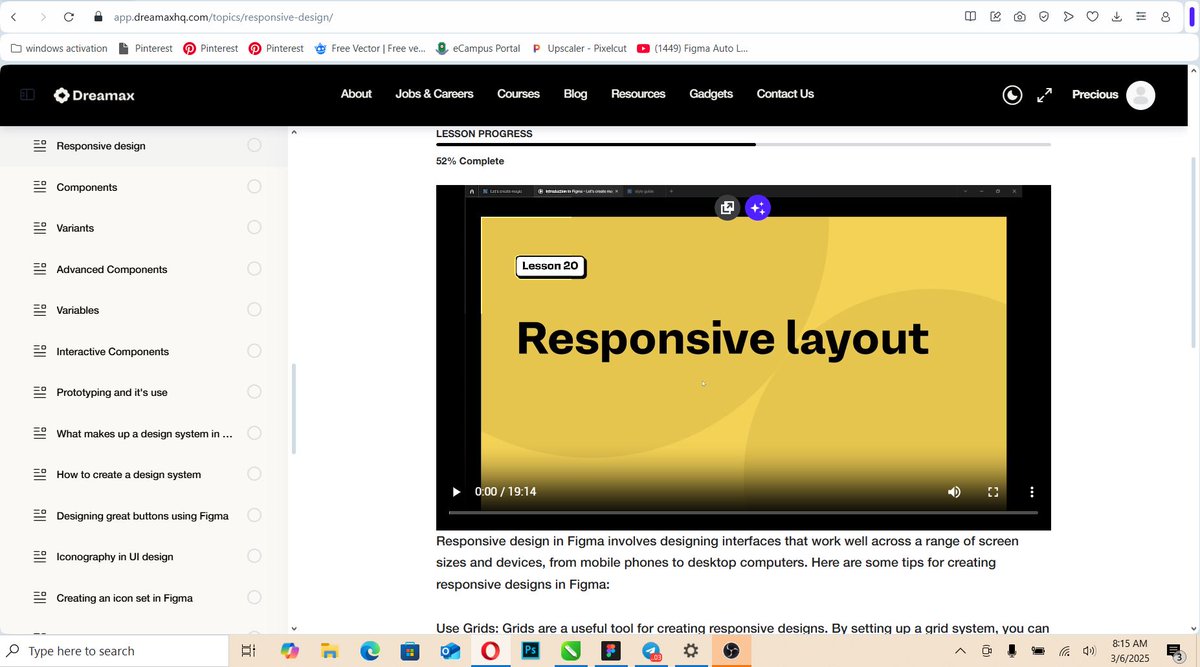Open Jobs & Careers page
Image resolution: width=1200 pixels, height=667 pixels.
pos(434,94)
